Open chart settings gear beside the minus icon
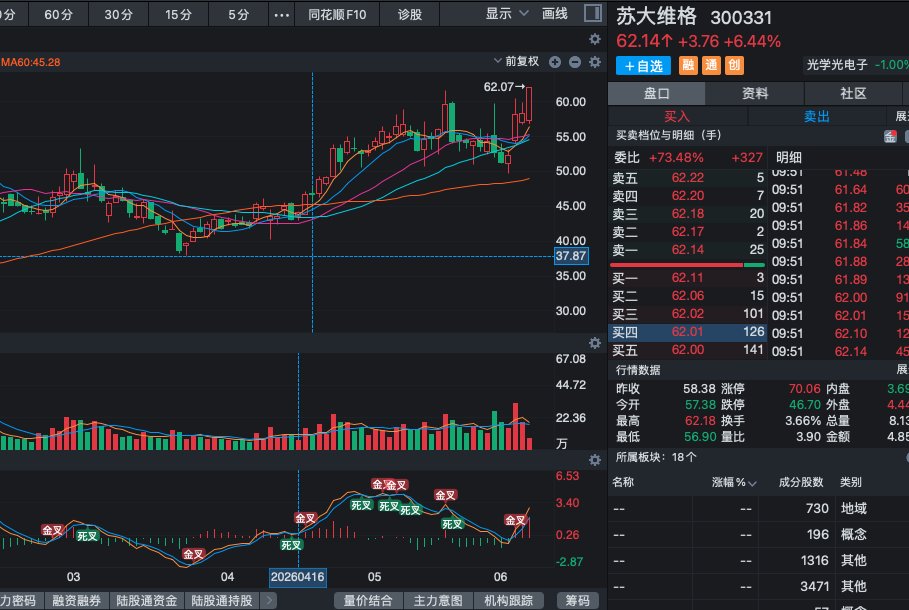Image resolution: width=909 pixels, height=610 pixels. point(595,61)
